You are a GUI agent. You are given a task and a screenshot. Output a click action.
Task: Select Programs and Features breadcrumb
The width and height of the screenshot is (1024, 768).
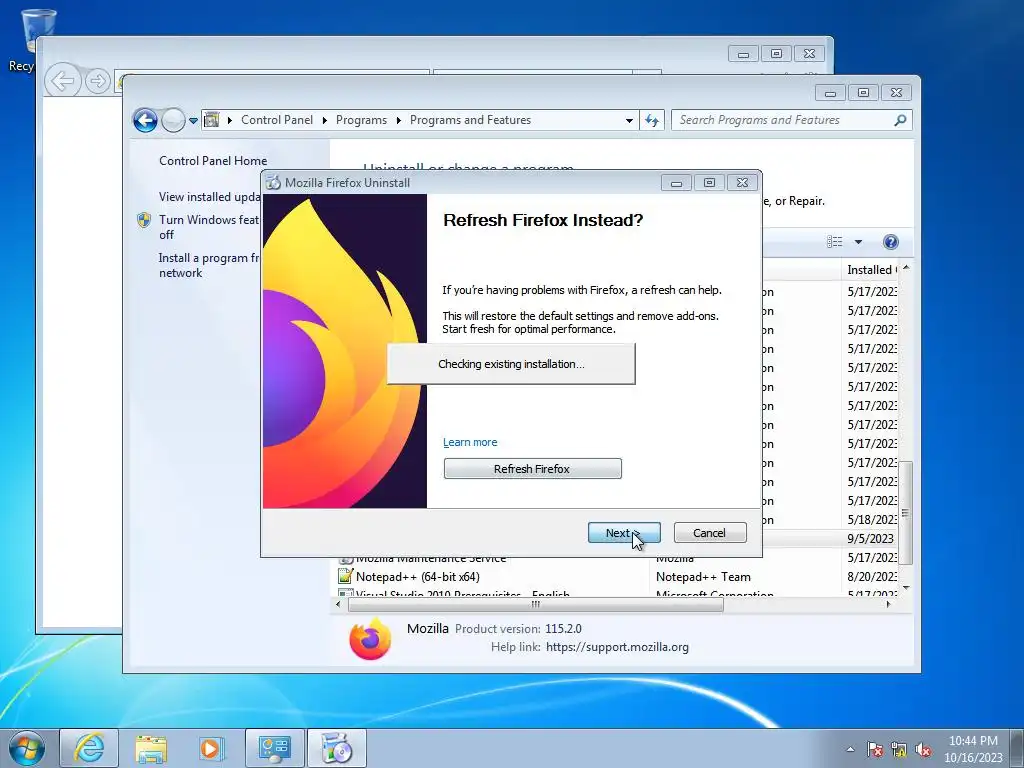[x=470, y=120]
